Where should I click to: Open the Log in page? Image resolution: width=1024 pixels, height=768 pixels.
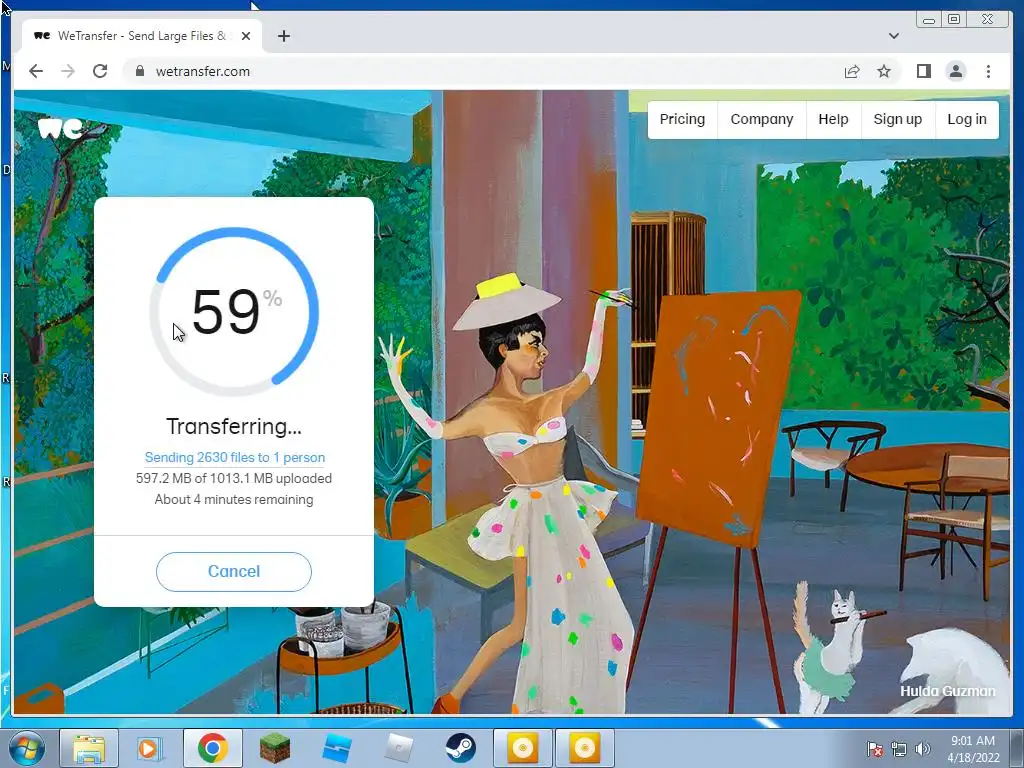coord(967,120)
